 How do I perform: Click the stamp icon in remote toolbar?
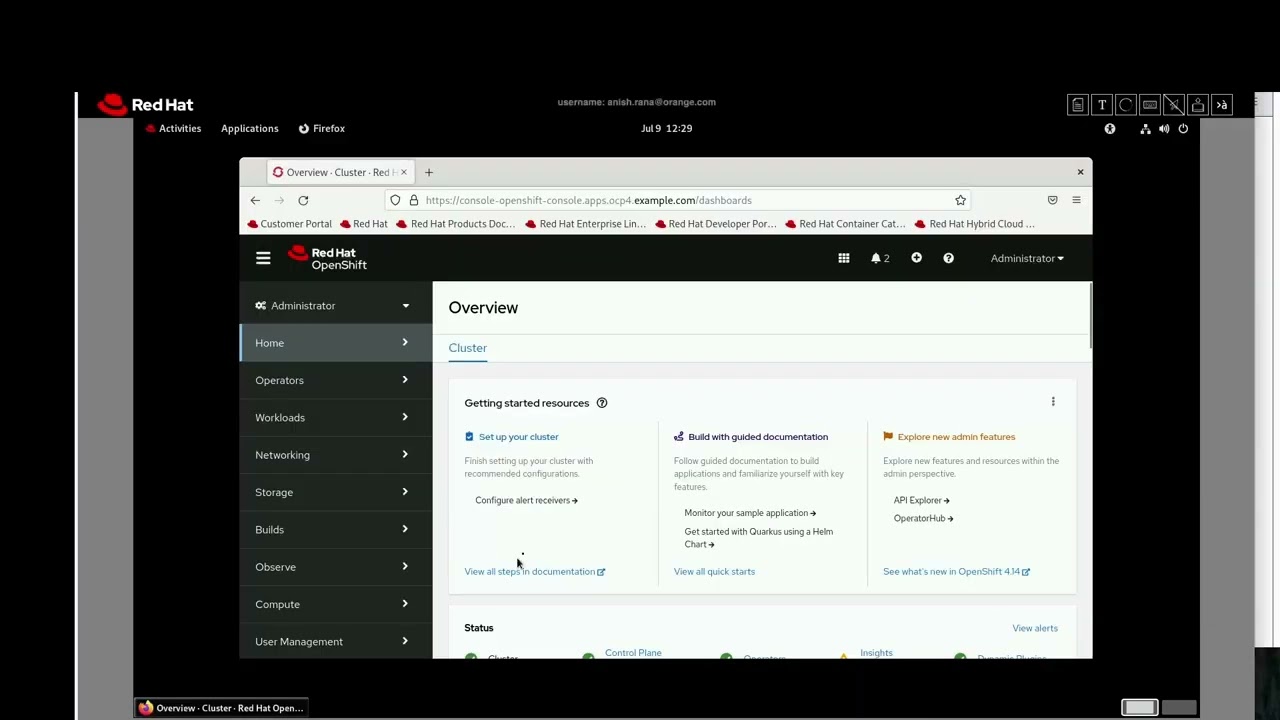(1197, 105)
